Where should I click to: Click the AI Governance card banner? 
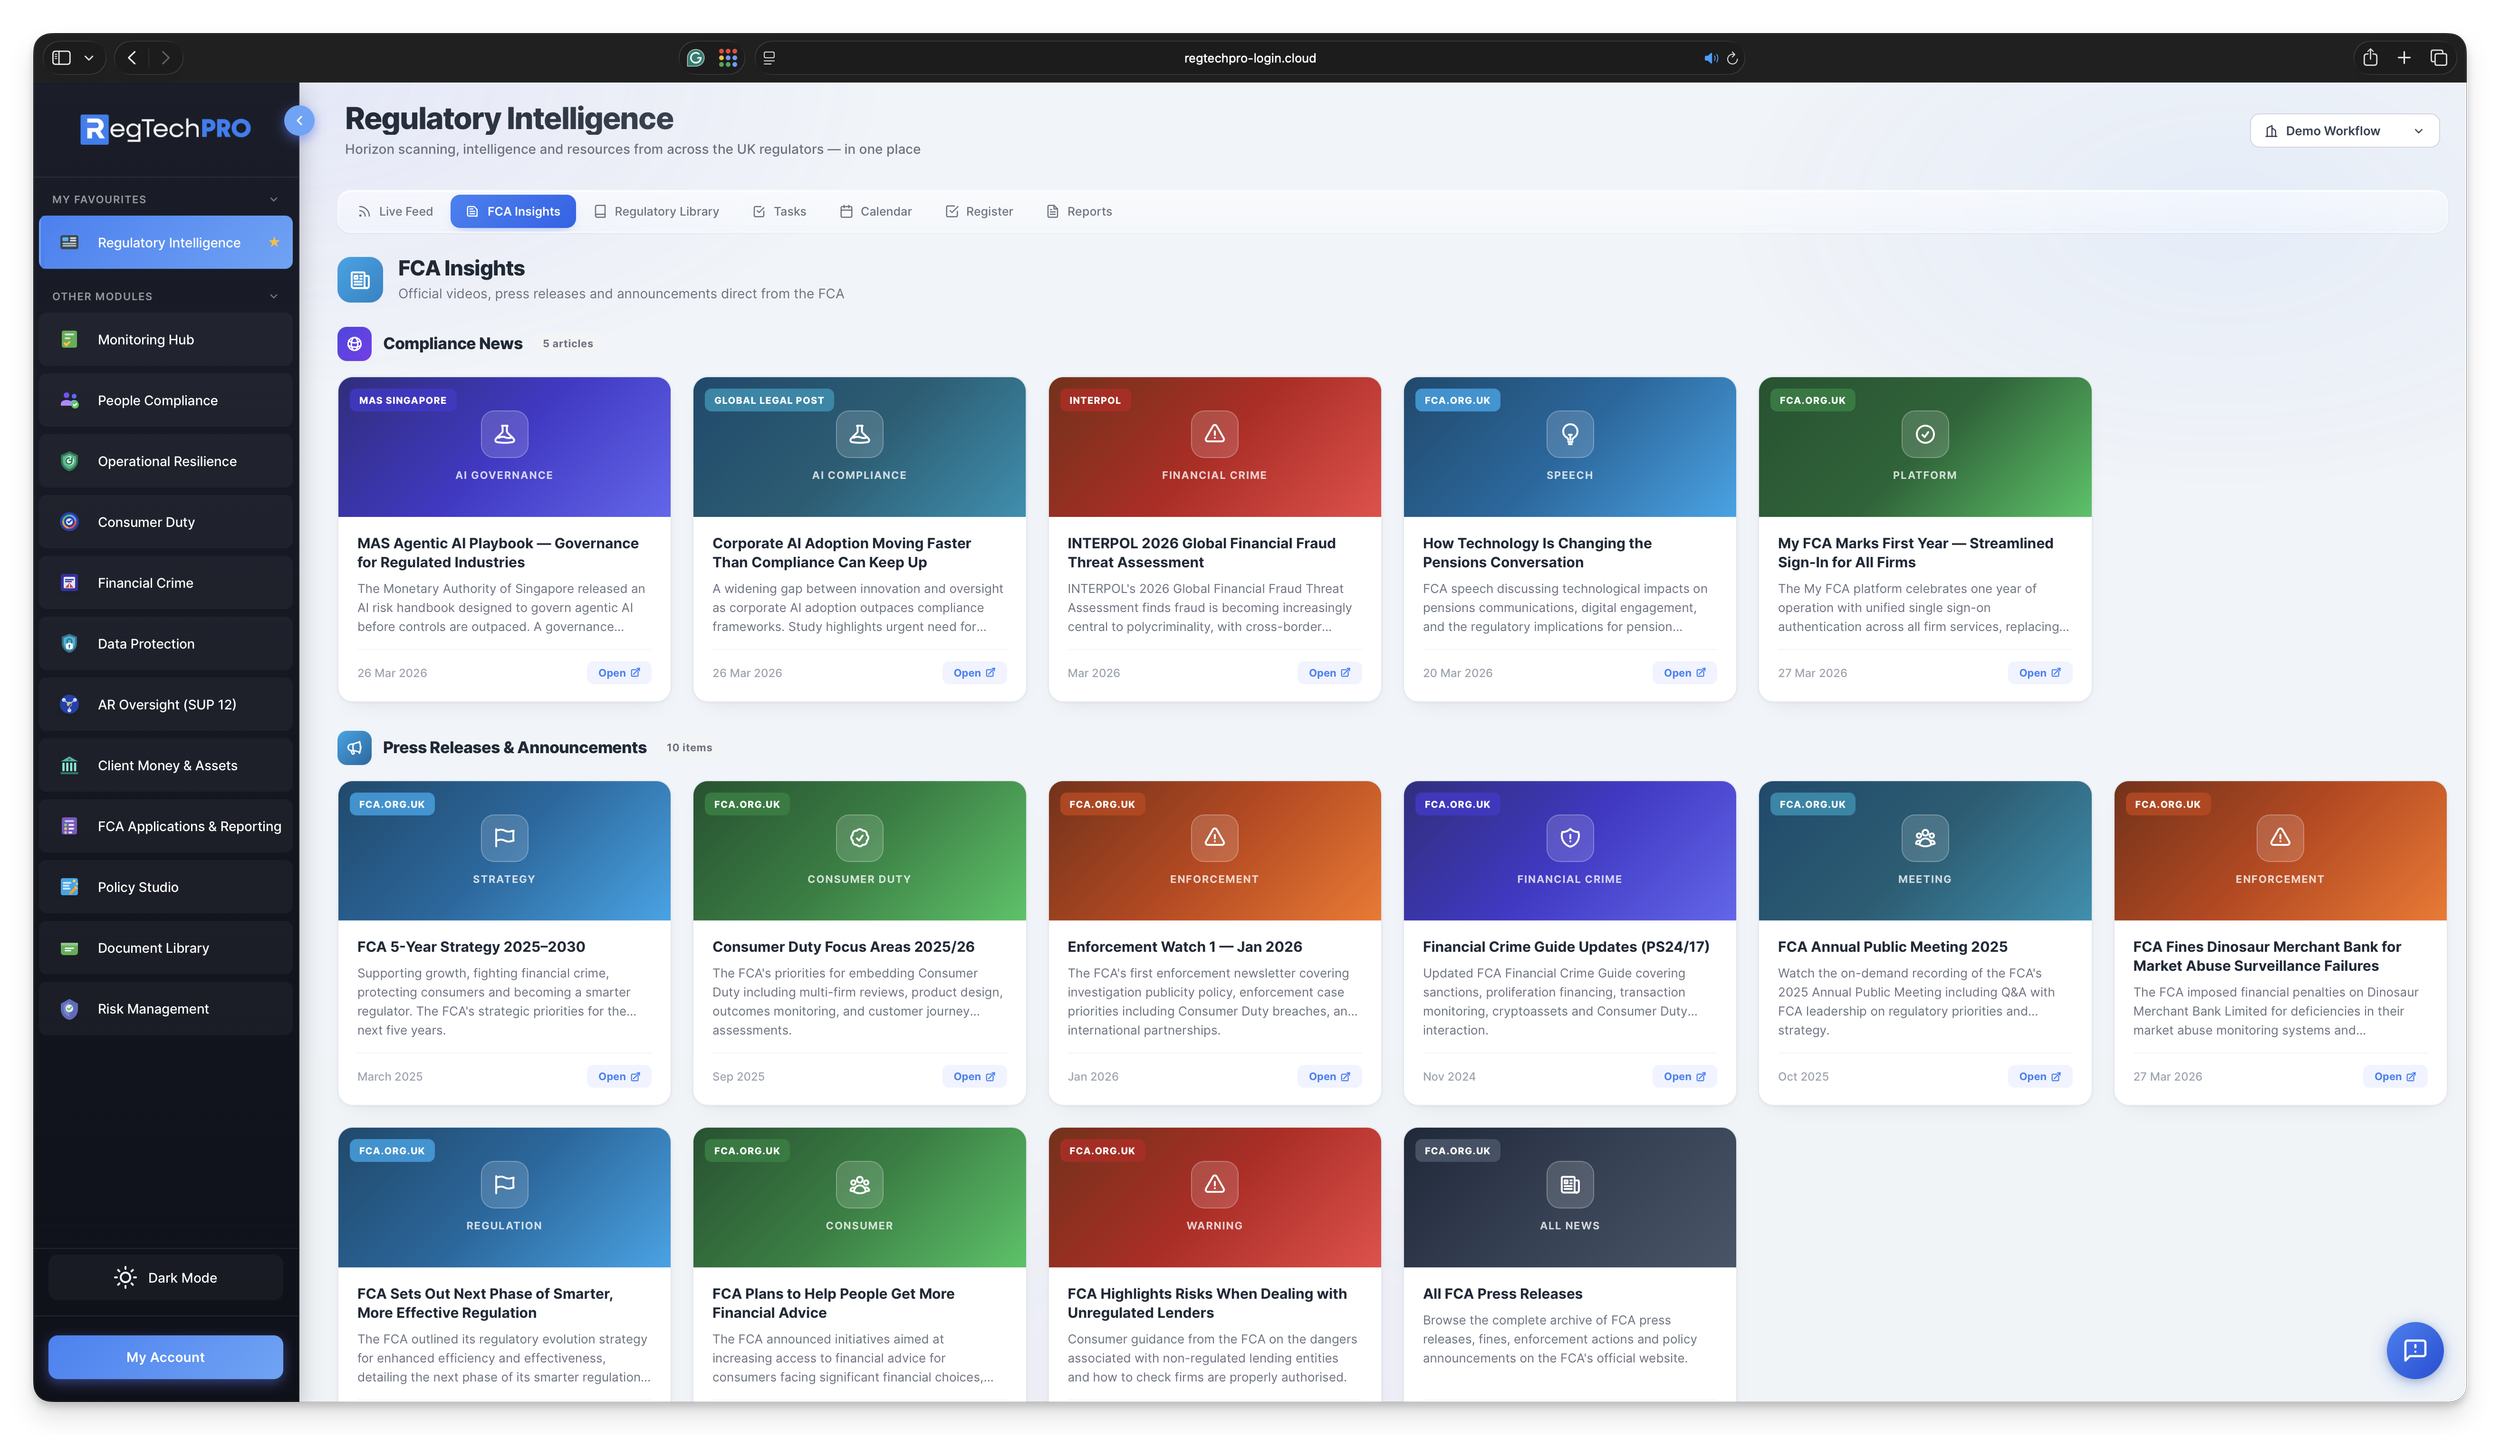pyautogui.click(x=504, y=447)
